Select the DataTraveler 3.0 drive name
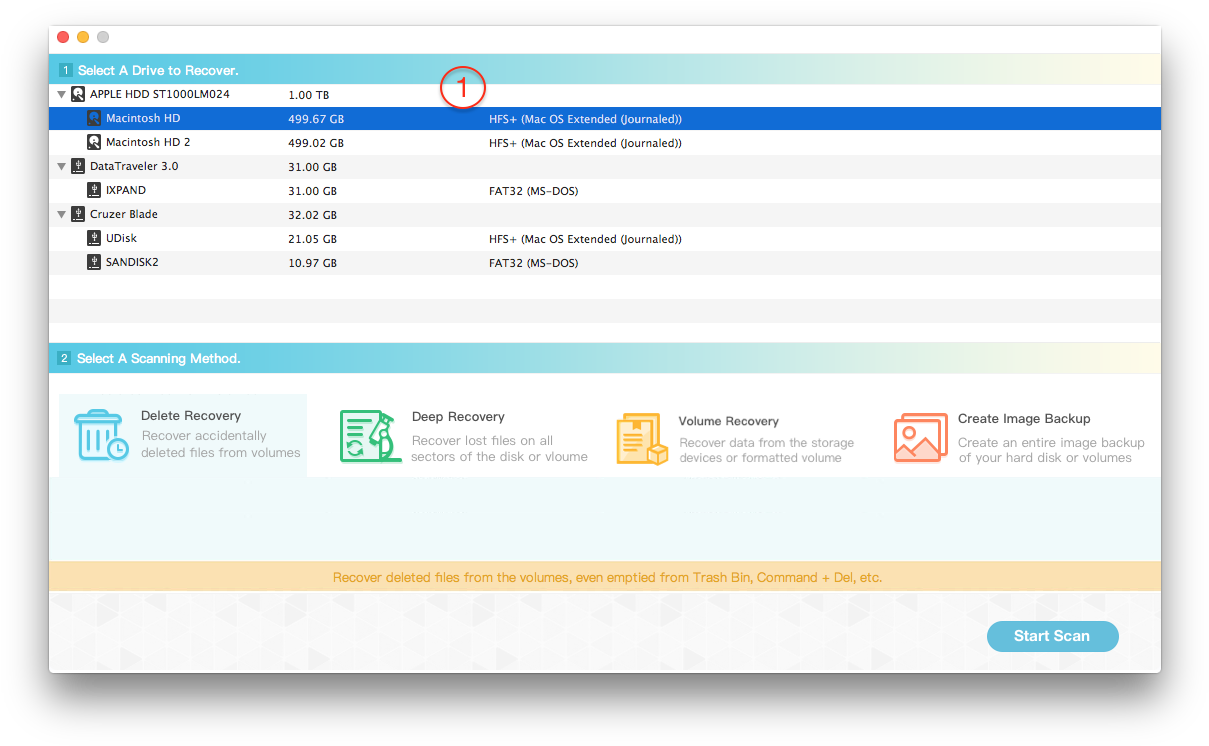Screen dimensions: 1209x746 134,166
